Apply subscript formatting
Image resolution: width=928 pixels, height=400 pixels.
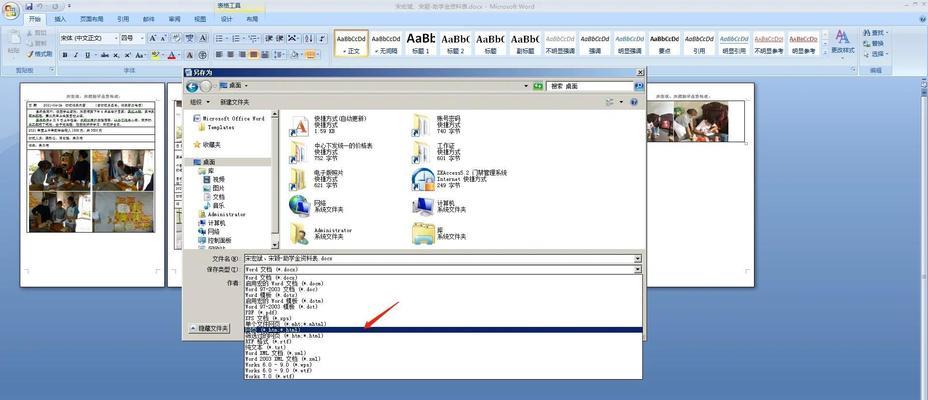click(116, 55)
